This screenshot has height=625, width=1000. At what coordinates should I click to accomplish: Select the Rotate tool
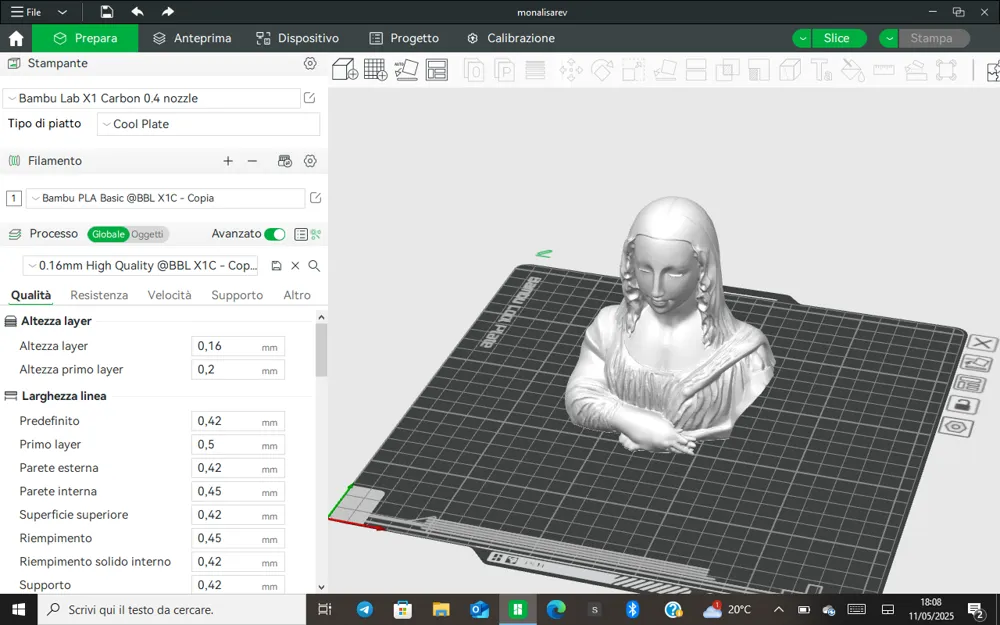click(602, 70)
